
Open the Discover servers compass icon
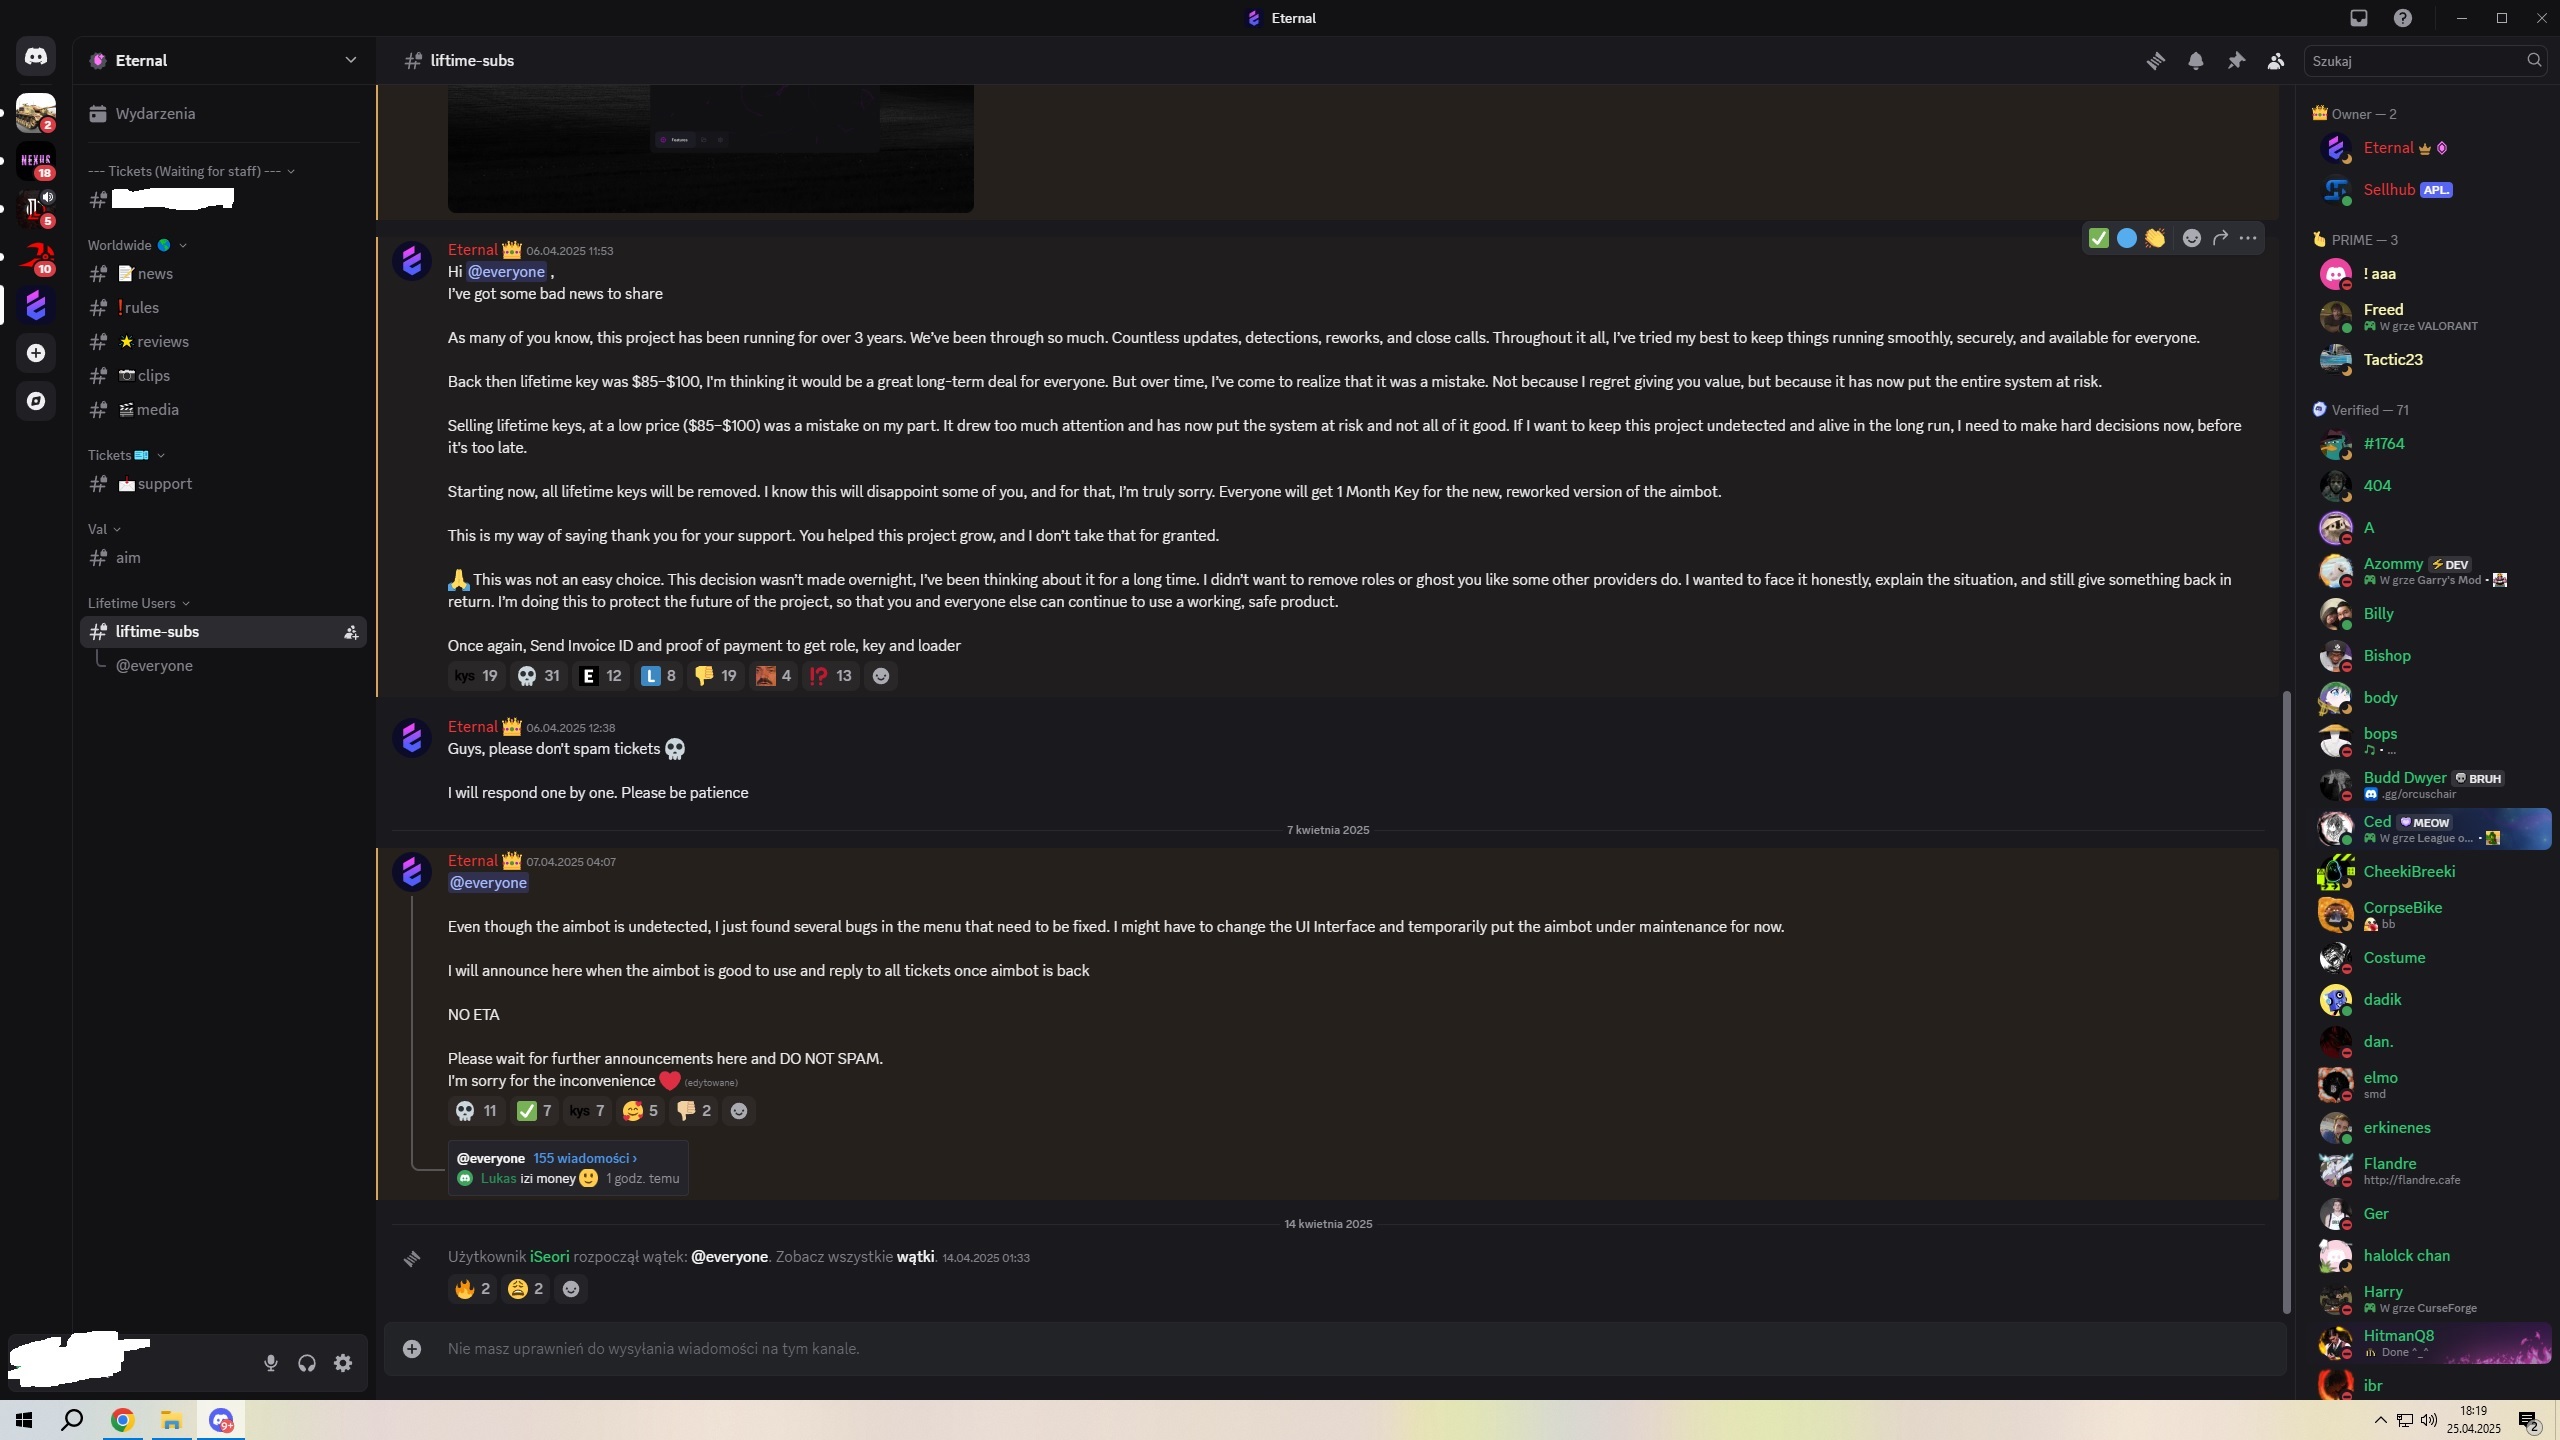click(x=36, y=401)
